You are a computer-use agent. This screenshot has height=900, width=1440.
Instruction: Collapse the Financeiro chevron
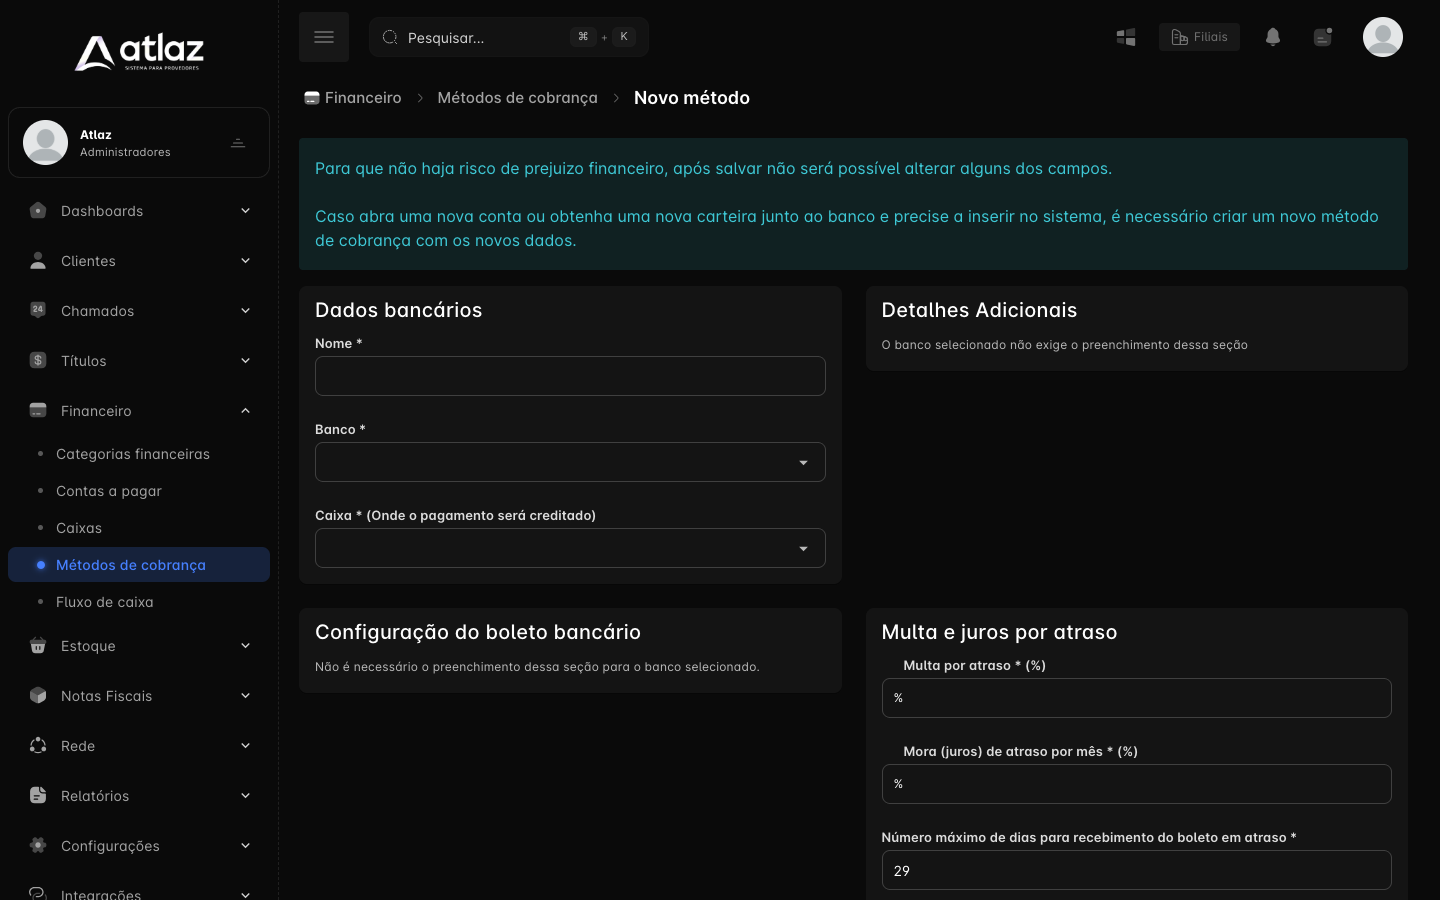tap(245, 410)
